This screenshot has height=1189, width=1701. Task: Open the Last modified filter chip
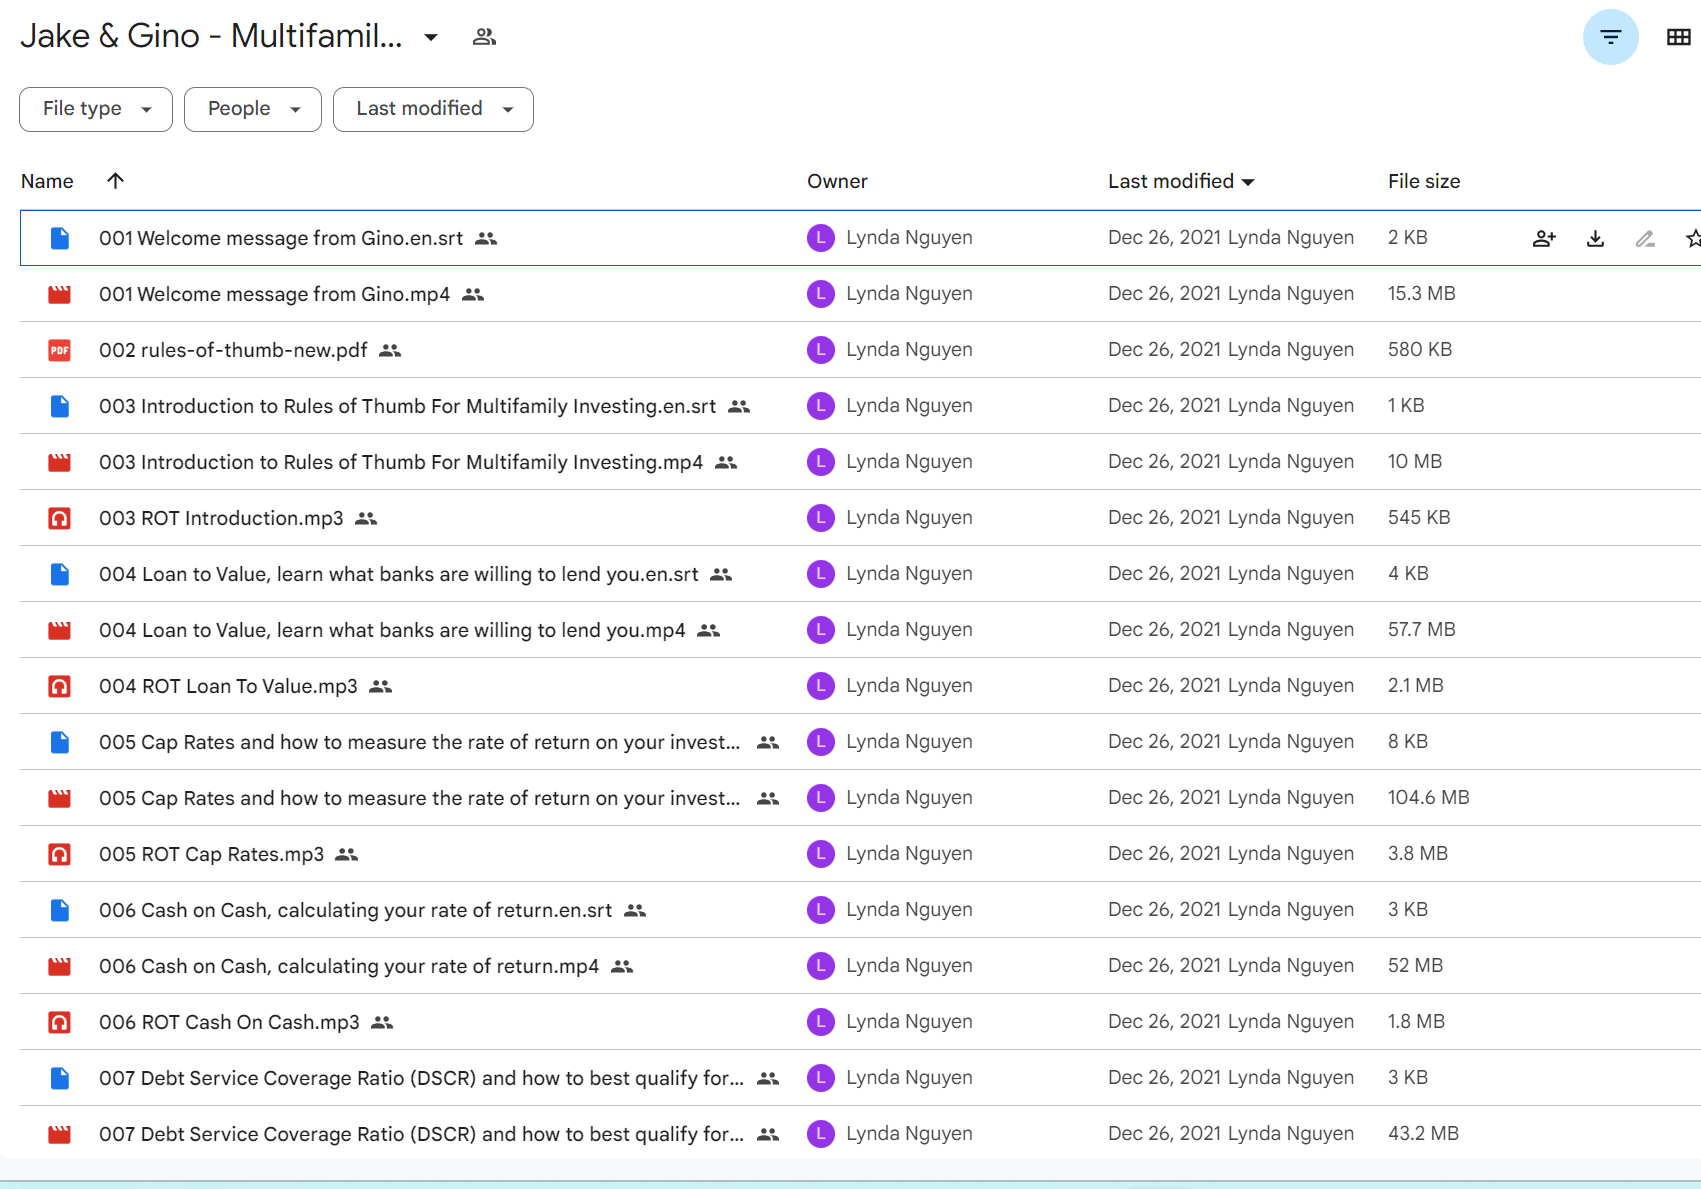click(433, 109)
